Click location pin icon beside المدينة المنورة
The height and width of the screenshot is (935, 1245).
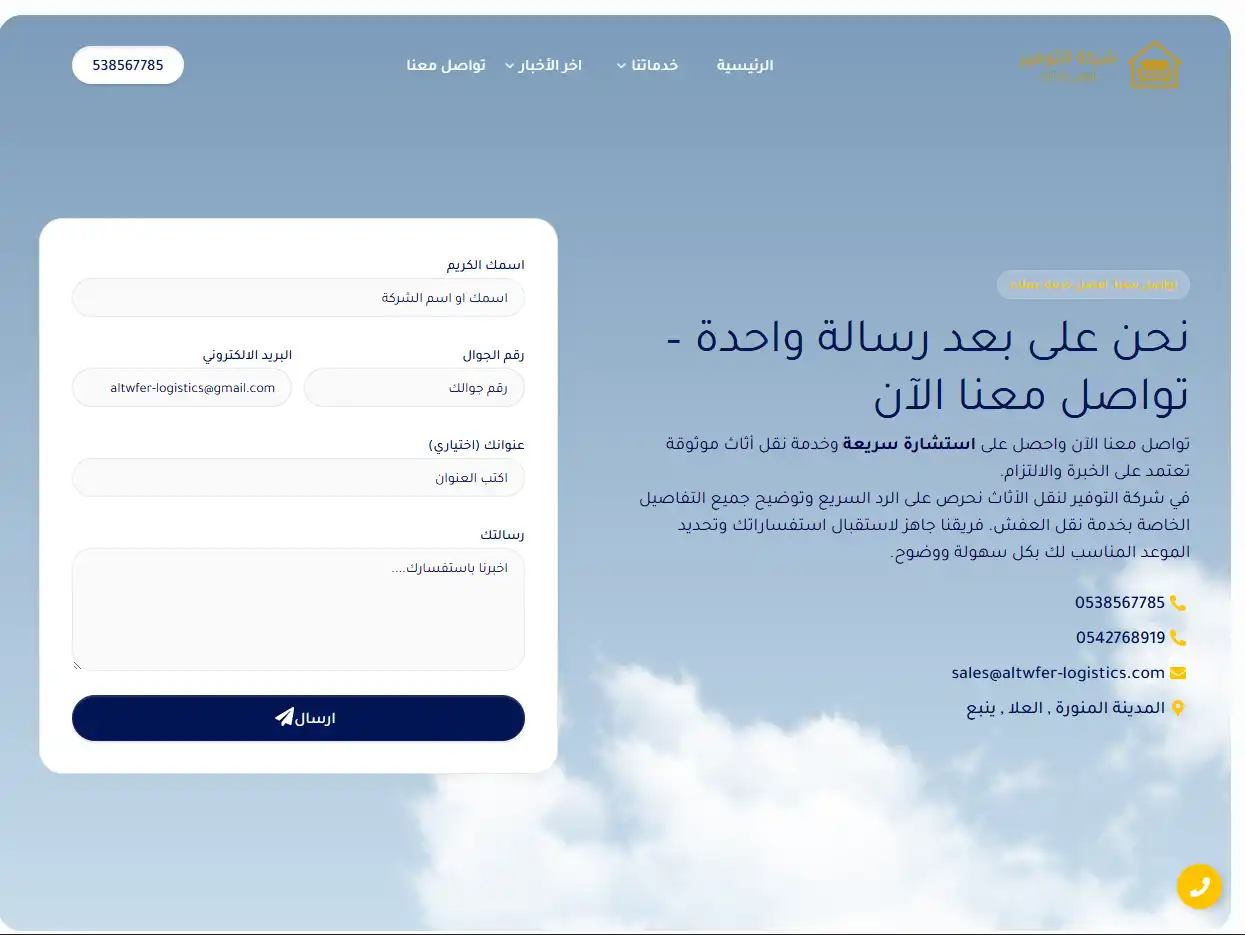(1178, 708)
